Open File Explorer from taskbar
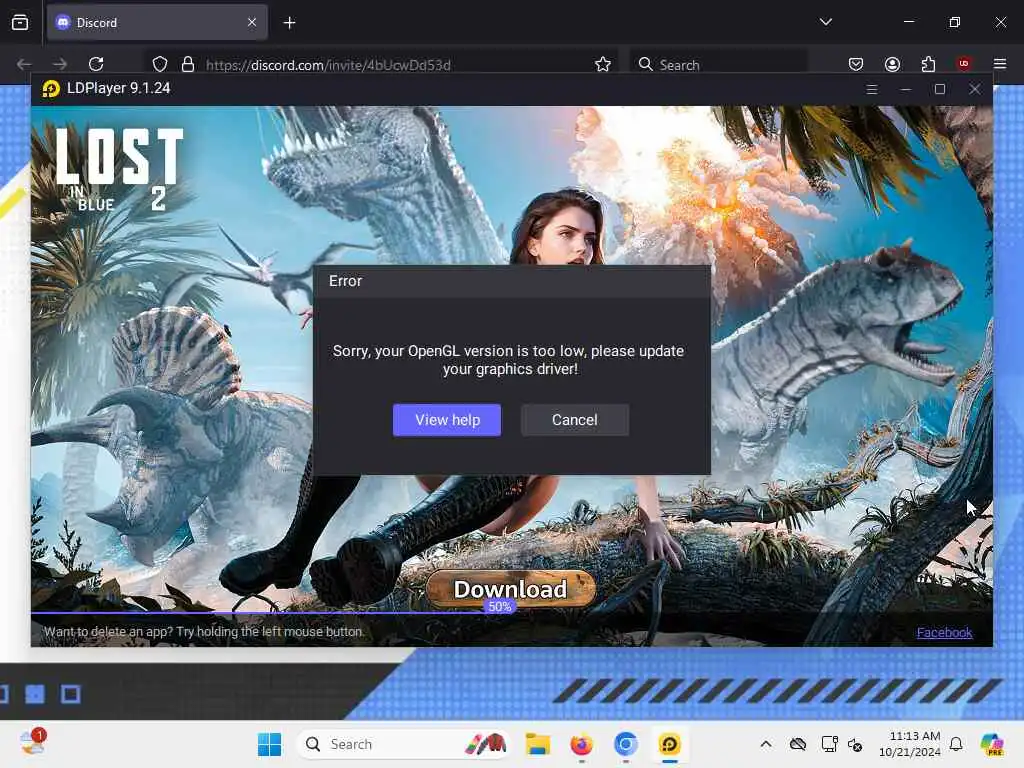The width and height of the screenshot is (1024, 768). pos(537,744)
